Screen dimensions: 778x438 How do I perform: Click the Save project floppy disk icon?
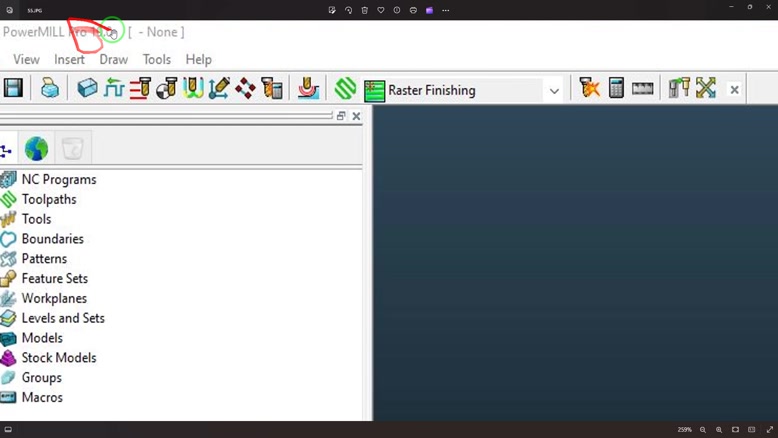(x=13, y=89)
